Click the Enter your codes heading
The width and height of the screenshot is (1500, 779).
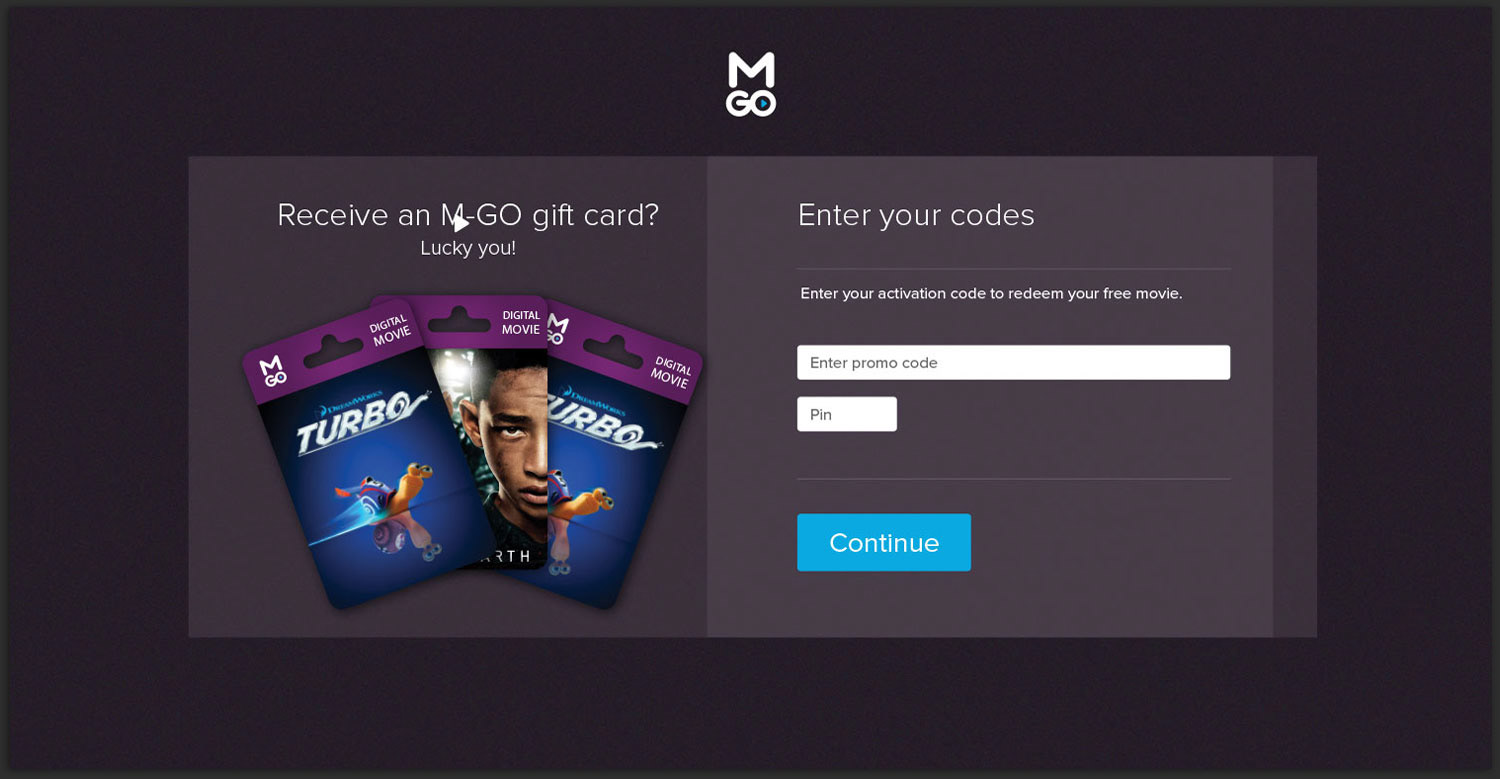tap(916, 215)
